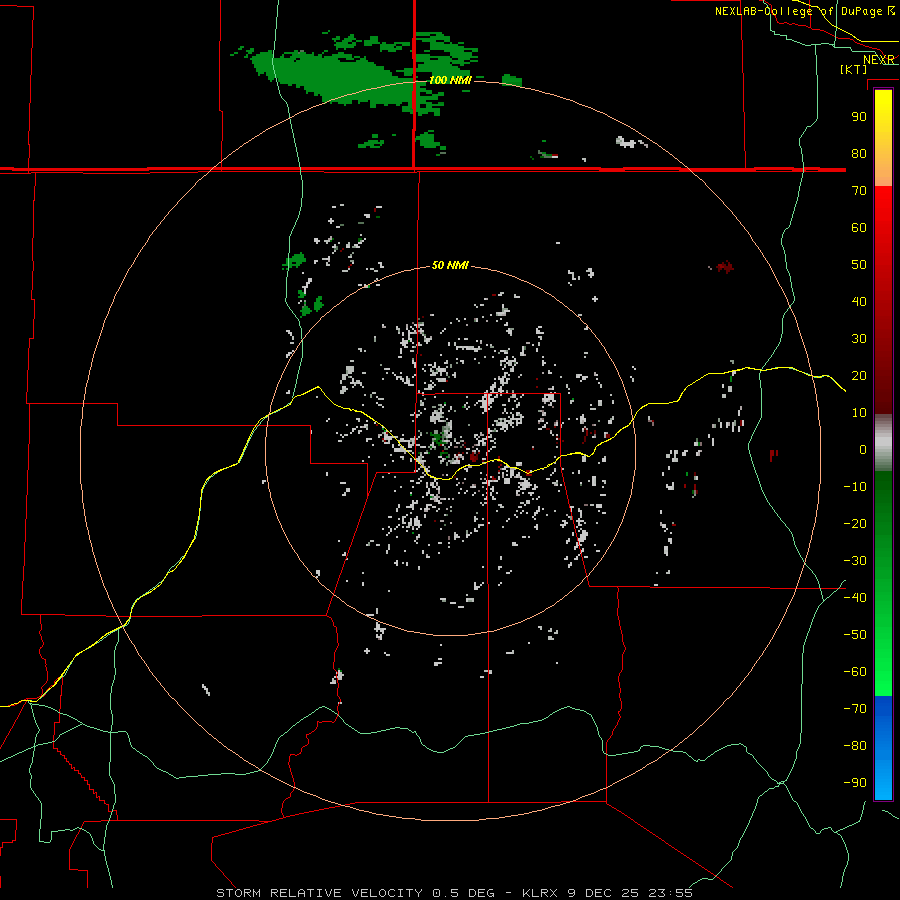The height and width of the screenshot is (900, 900).
Task: Click the 50 value on velocity scale
Action: pos(859,265)
